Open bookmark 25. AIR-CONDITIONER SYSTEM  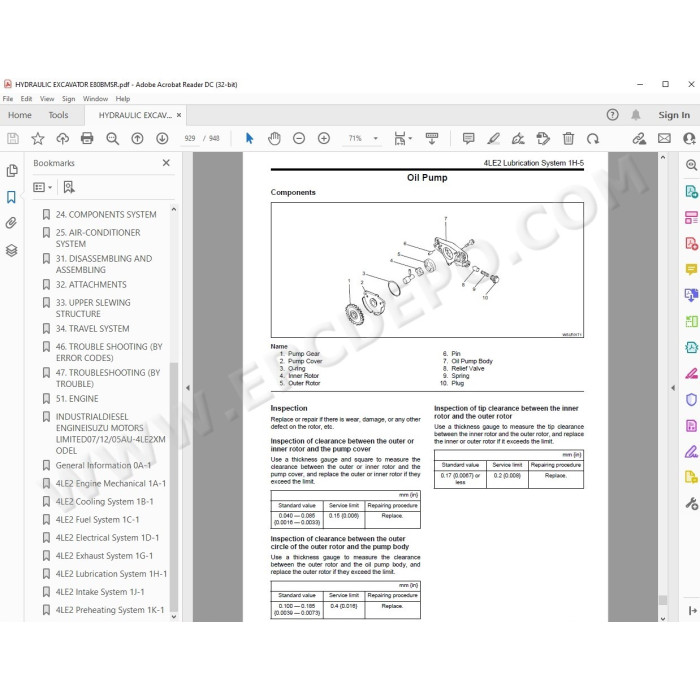click(x=98, y=238)
